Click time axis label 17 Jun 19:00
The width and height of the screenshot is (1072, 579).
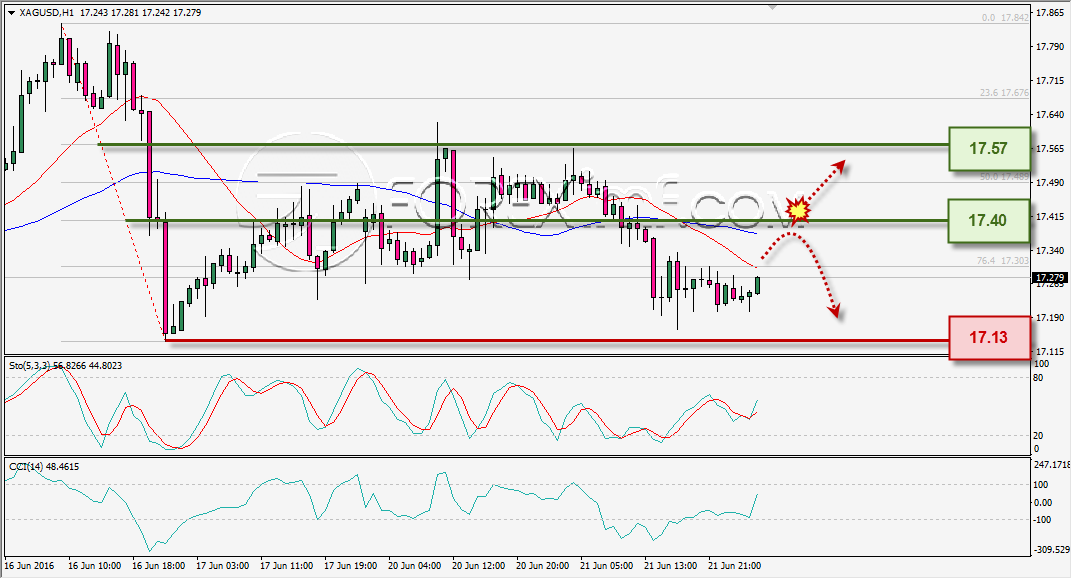point(350,566)
